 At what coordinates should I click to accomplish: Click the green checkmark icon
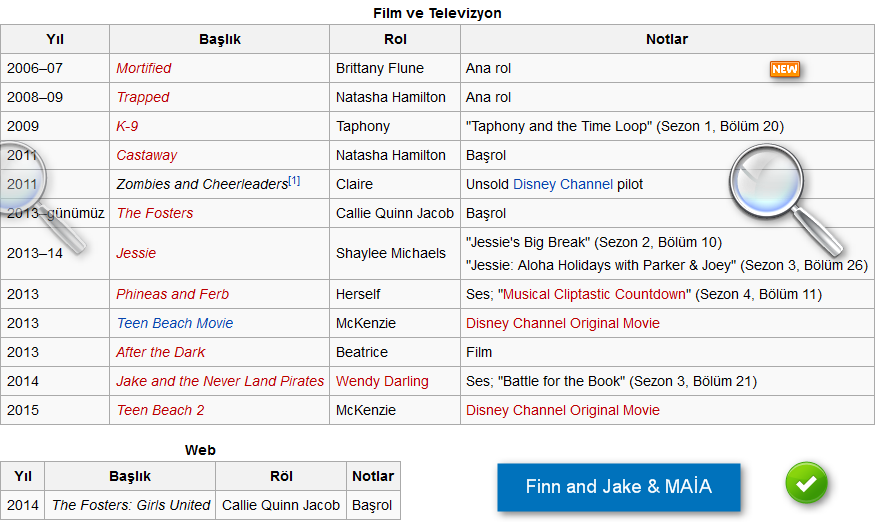click(806, 483)
